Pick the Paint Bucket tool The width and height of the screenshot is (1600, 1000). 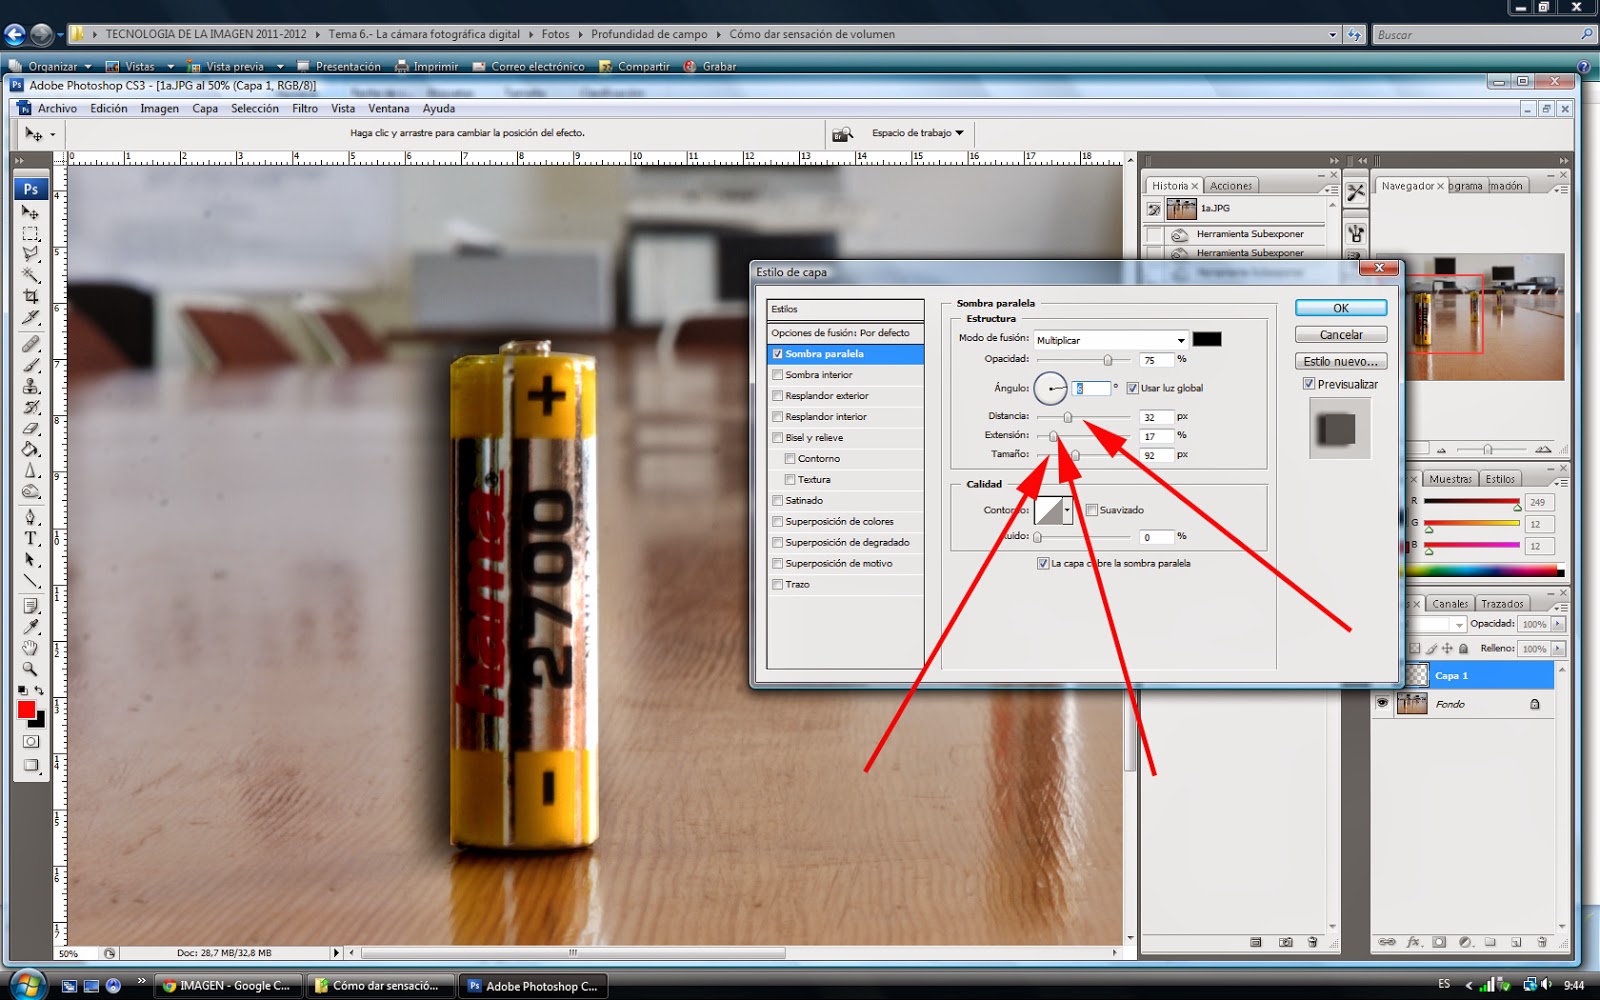click(x=31, y=449)
